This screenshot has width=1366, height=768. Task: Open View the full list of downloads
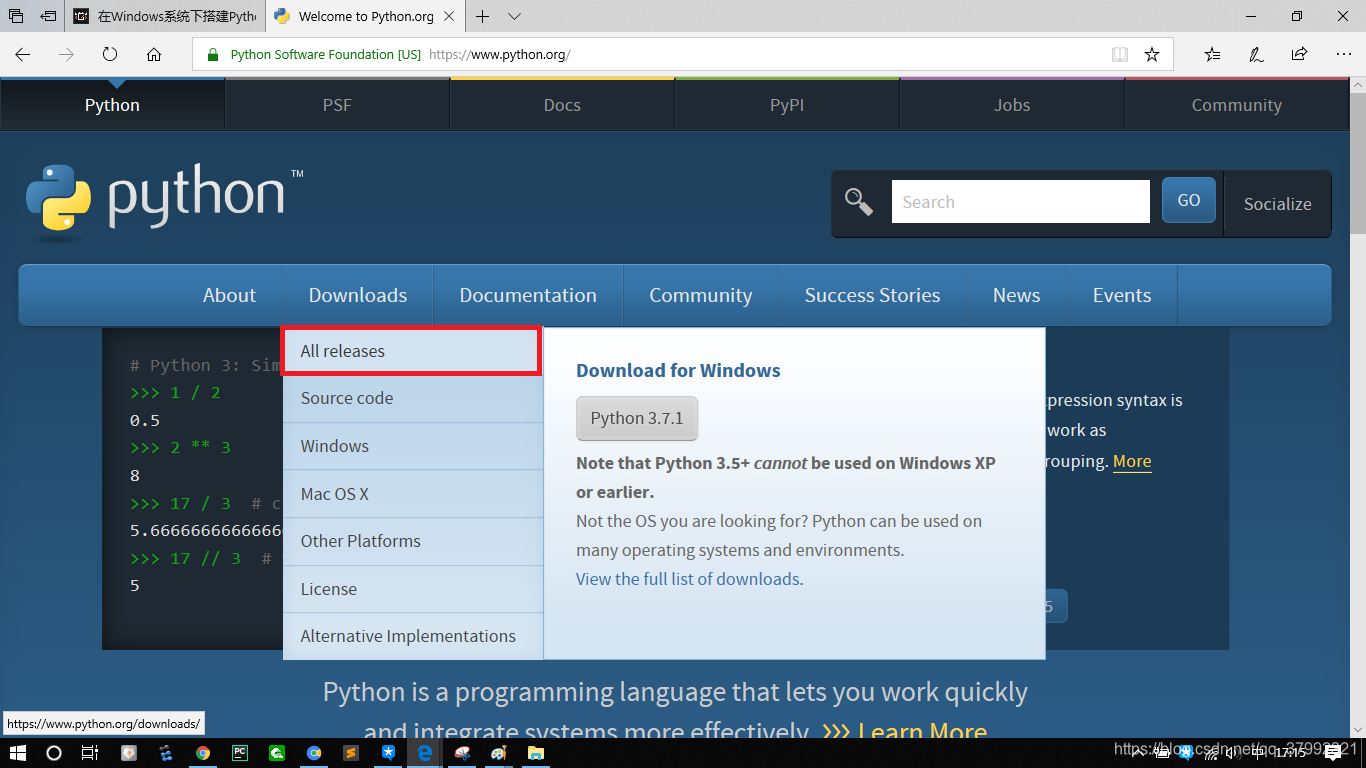pyautogui.click(x=688, y=579)
